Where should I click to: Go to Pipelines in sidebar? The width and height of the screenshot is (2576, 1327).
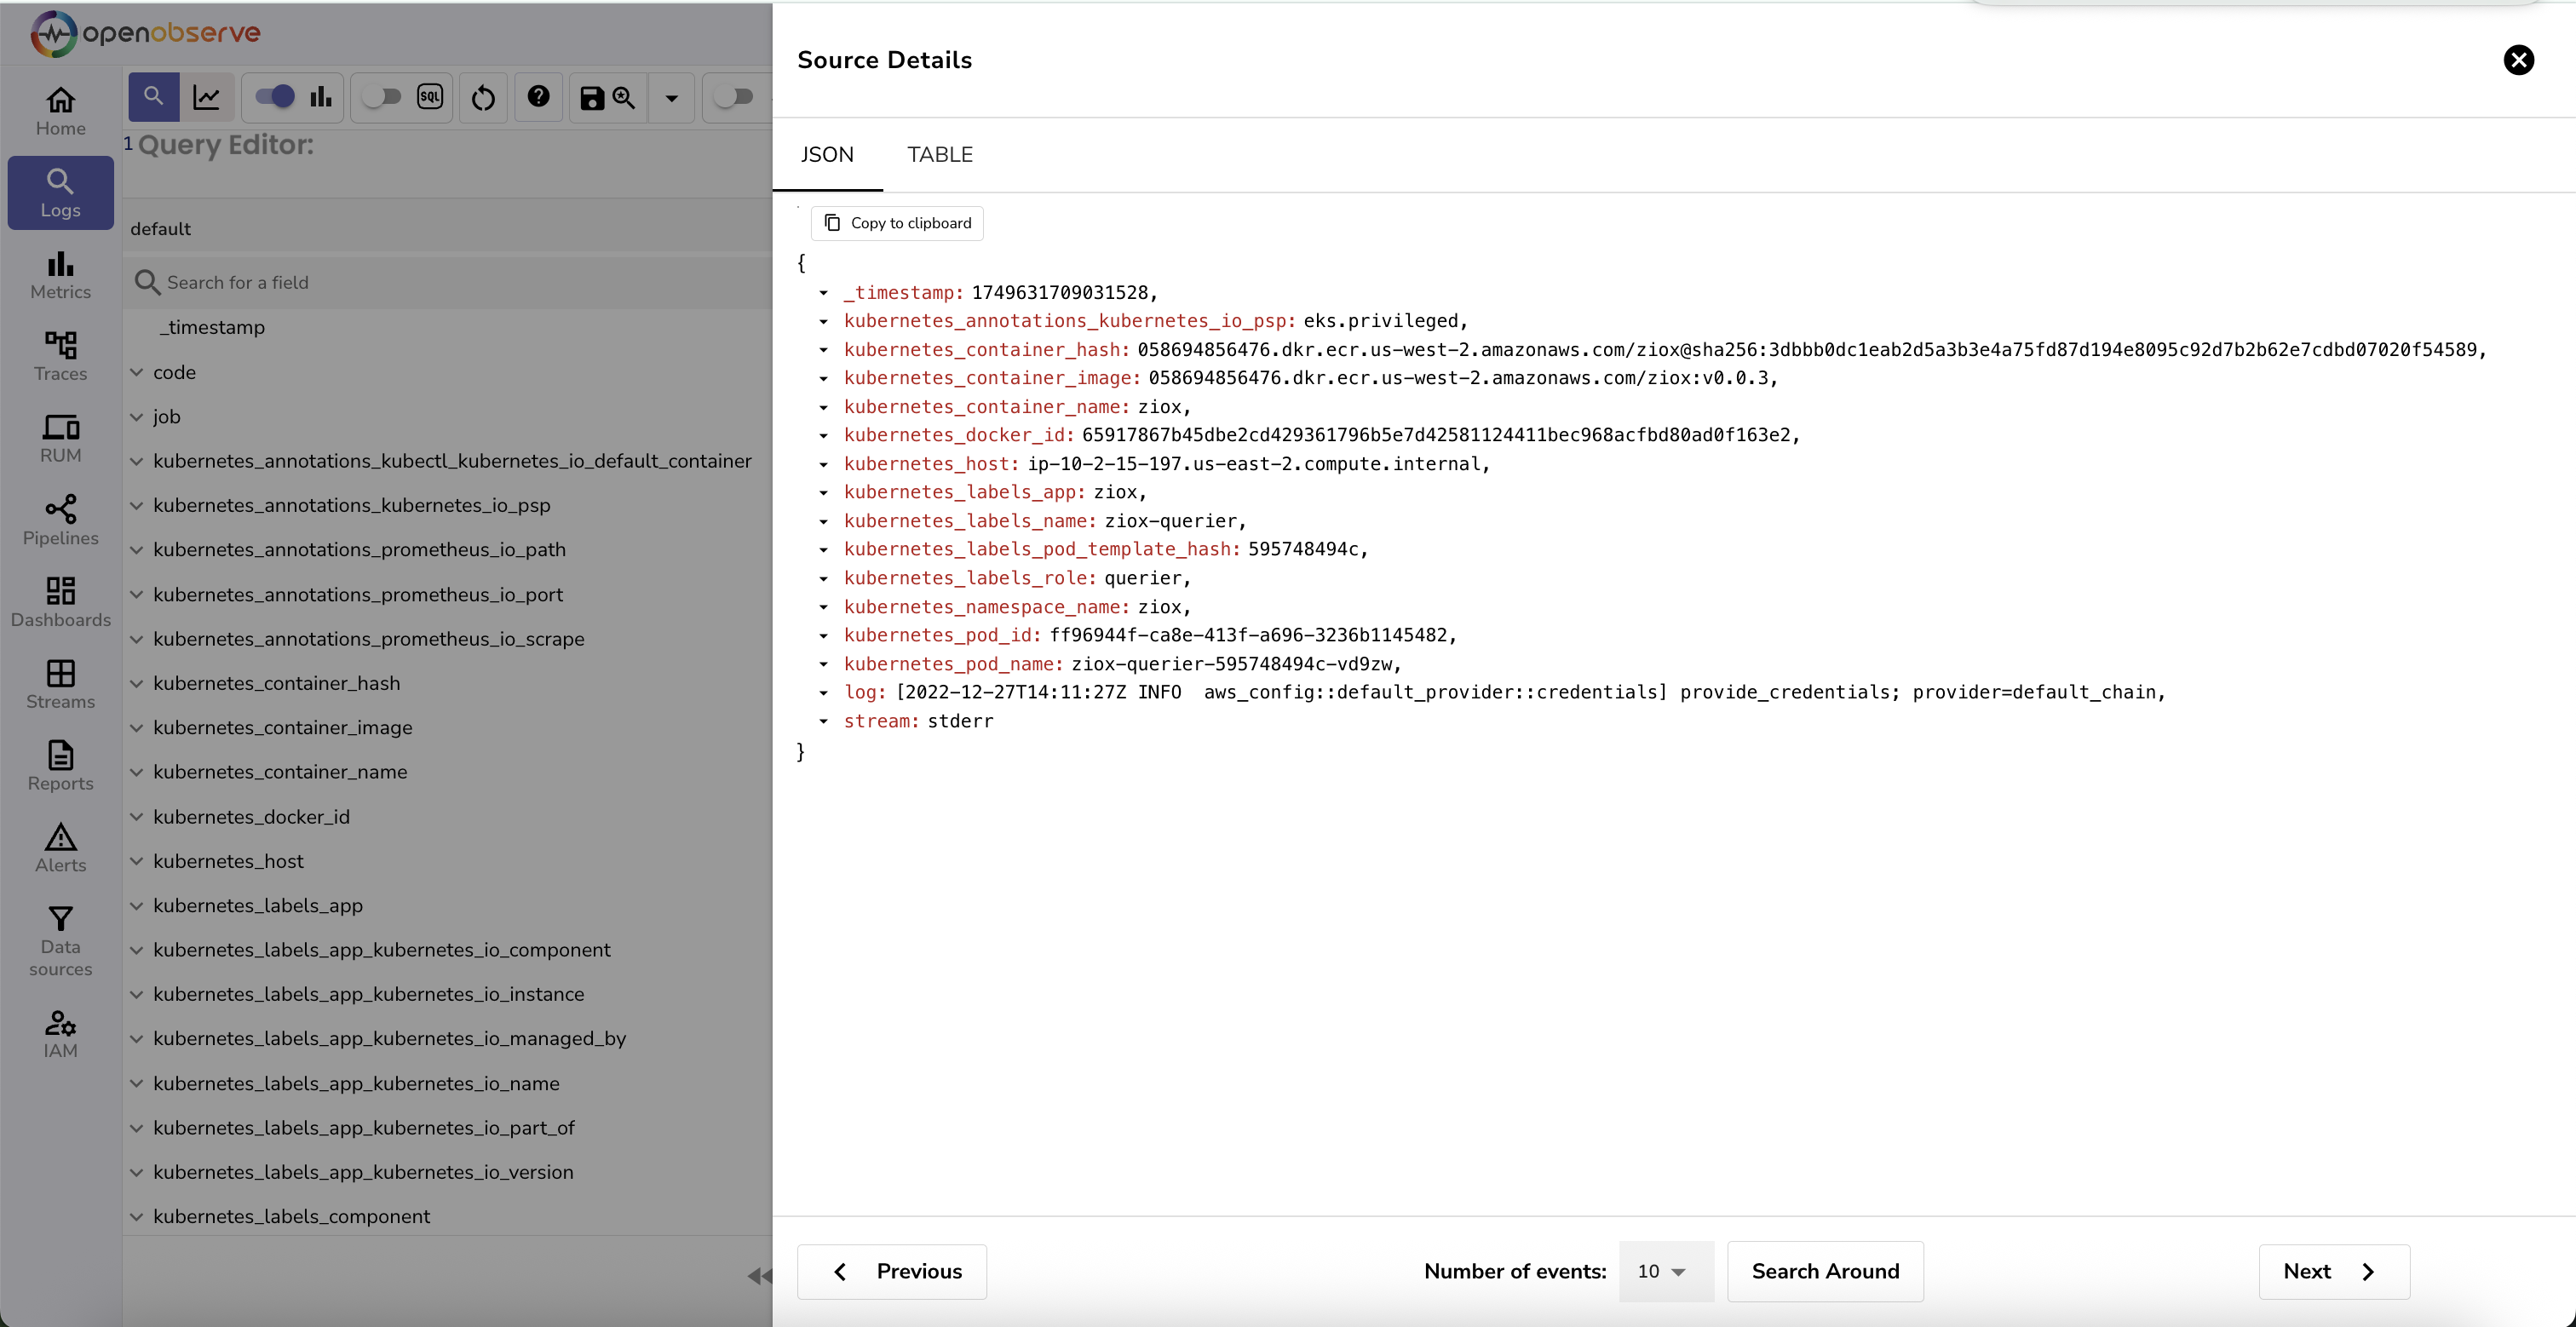tap(60, 520)
